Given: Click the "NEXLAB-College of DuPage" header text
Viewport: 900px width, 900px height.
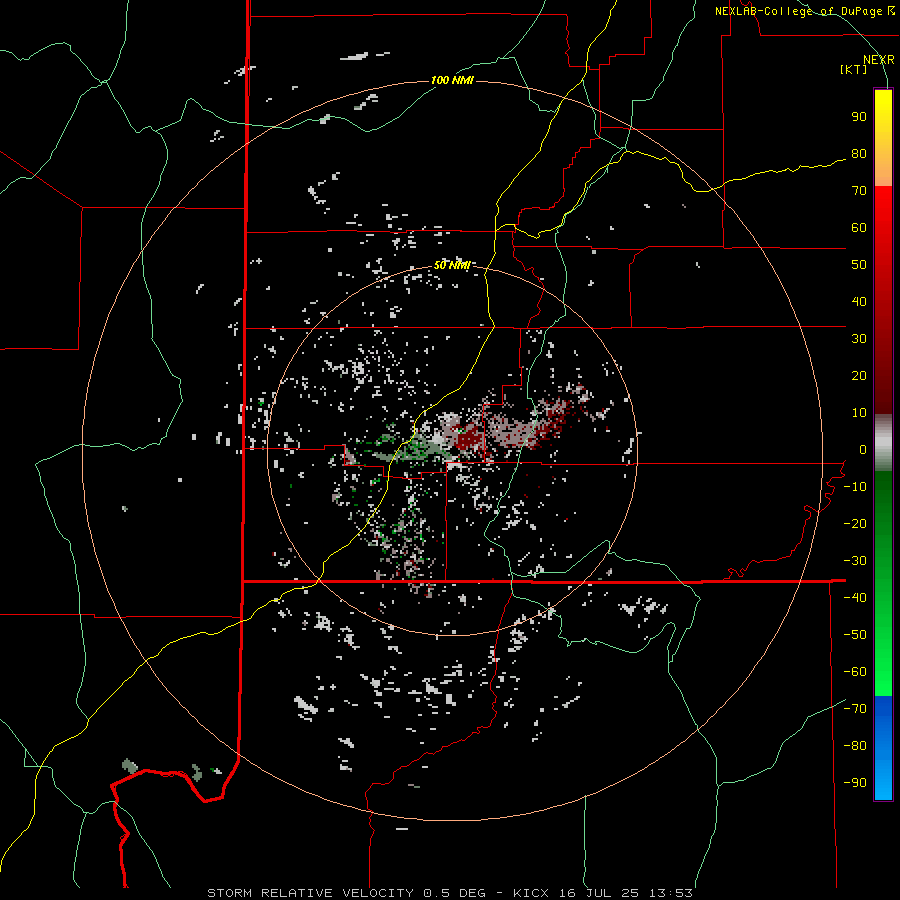Looking at the screenshot, I should tap(798, 11).
